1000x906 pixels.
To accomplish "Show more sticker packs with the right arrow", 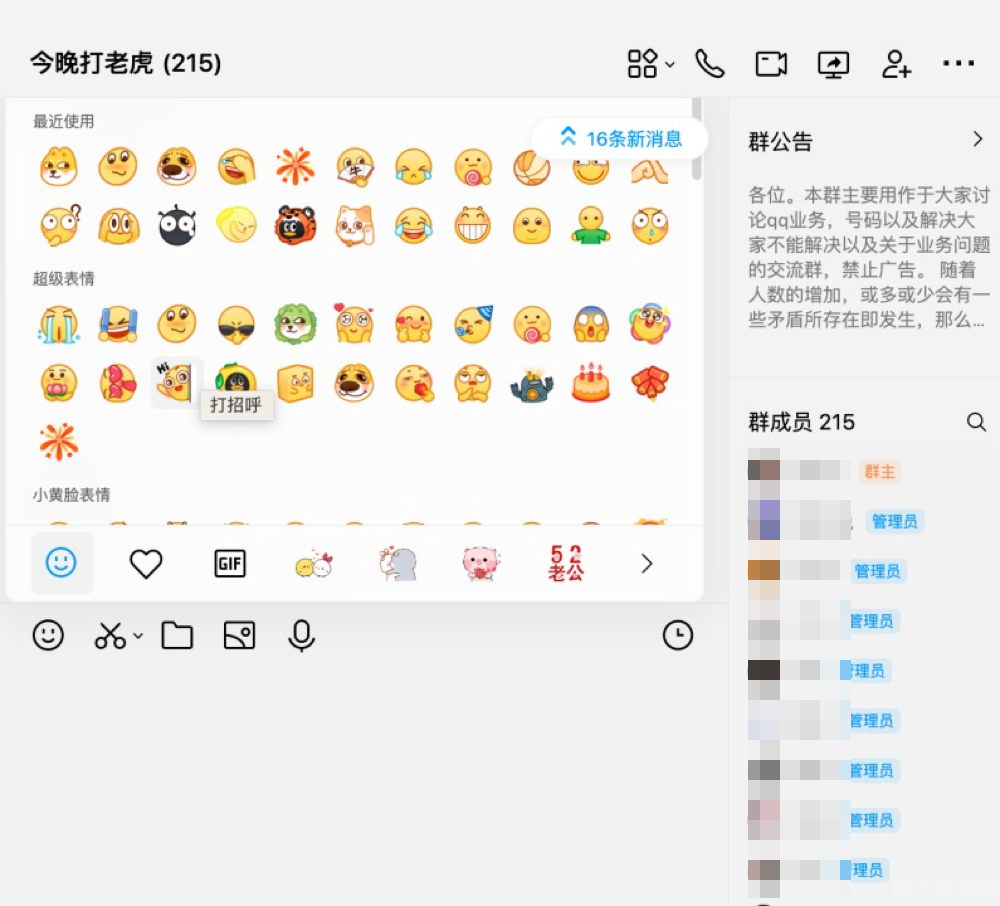I will coord(646,564).
